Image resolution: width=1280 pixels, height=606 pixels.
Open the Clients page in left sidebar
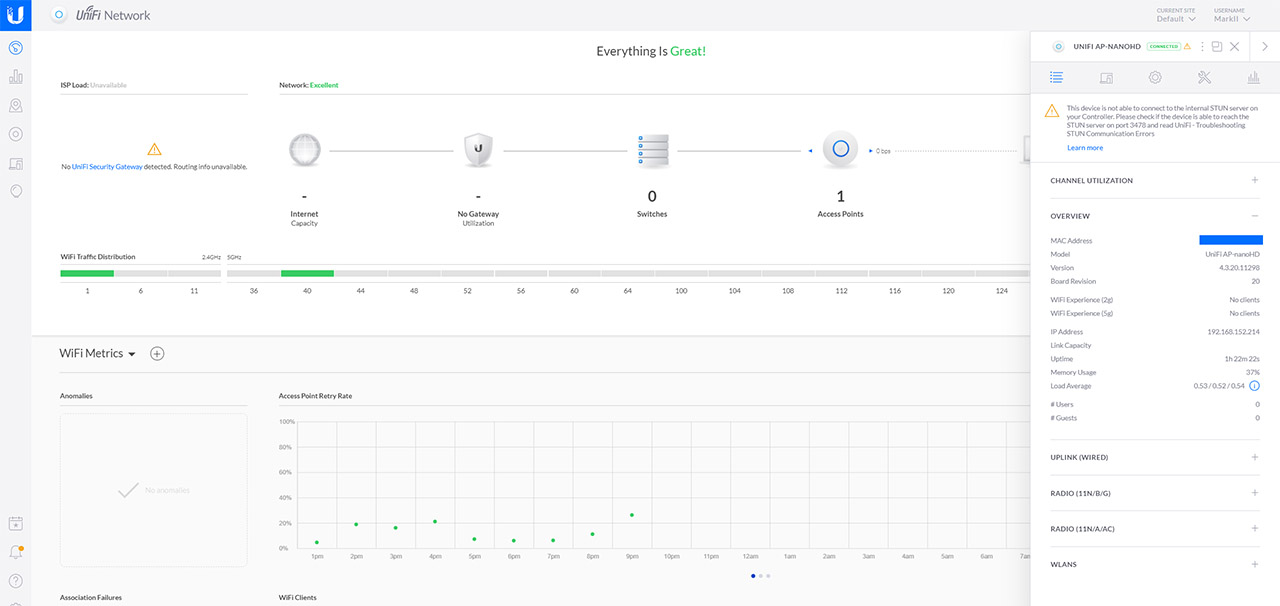pos(15,163)
